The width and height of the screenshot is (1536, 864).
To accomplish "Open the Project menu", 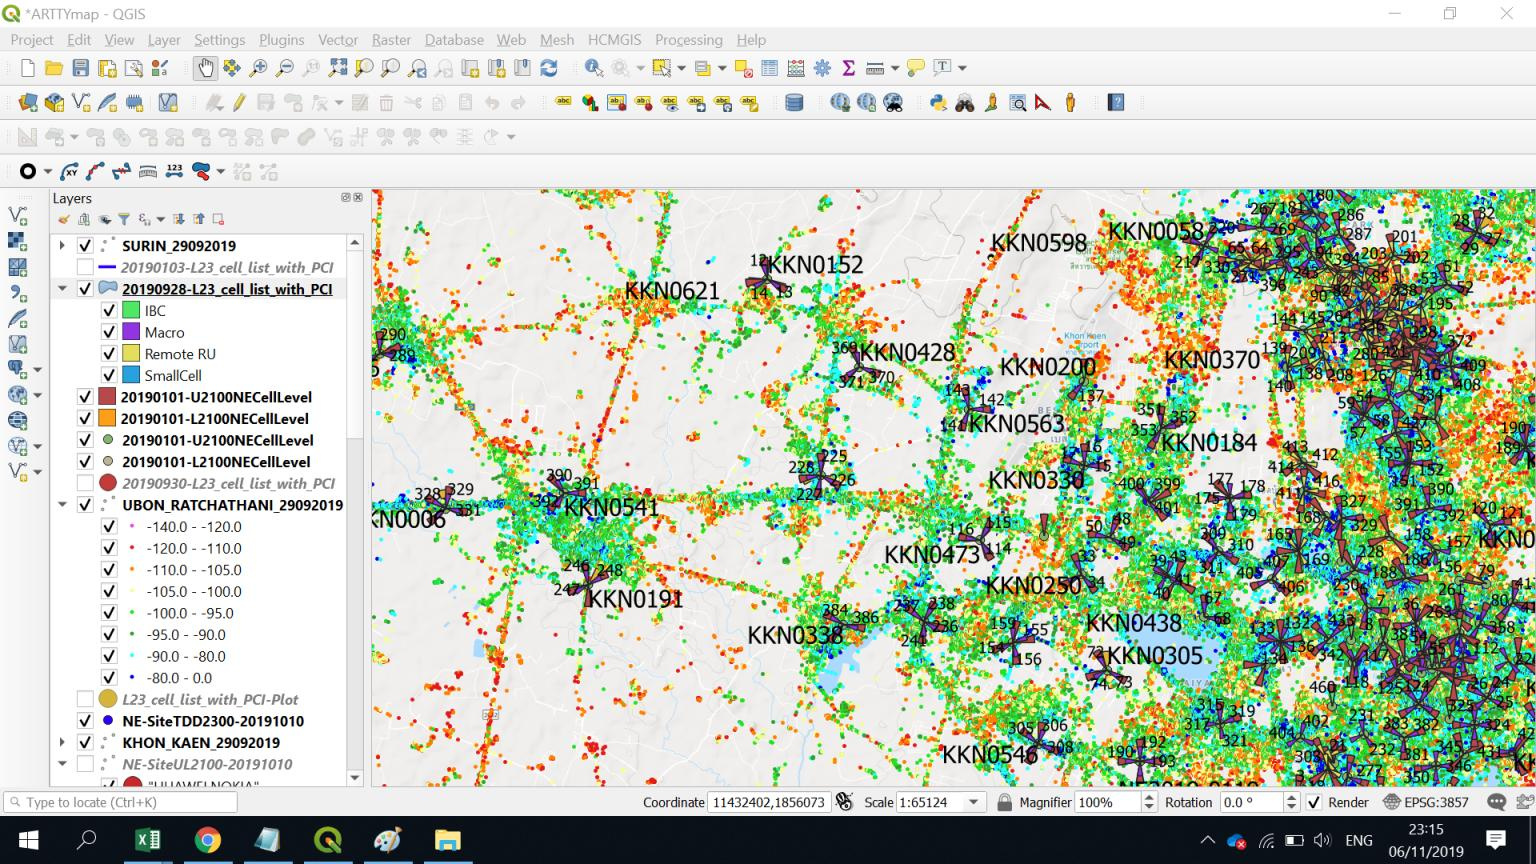I will click(x=32, y=40).
